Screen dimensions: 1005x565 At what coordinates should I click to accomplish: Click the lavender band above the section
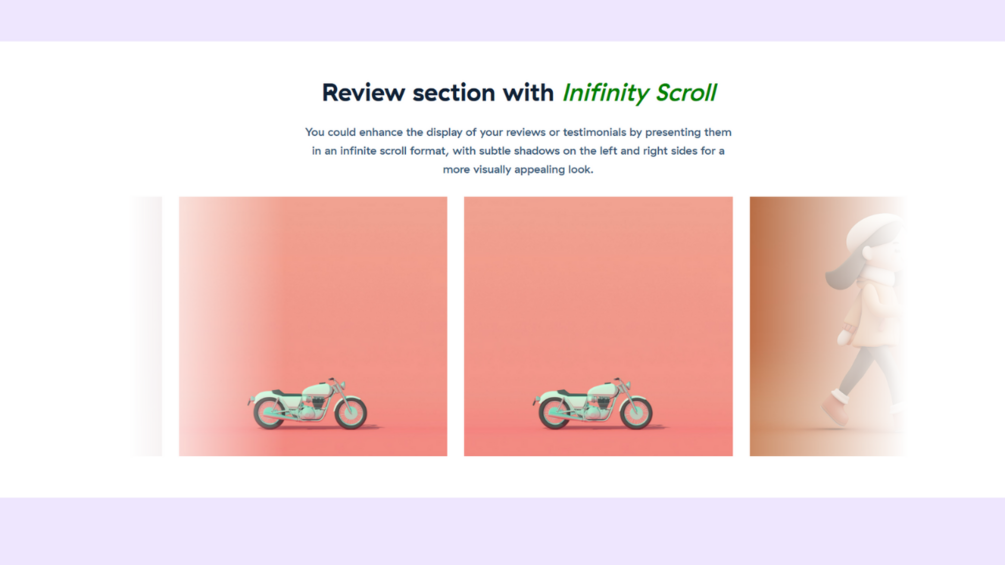[502, 20]
